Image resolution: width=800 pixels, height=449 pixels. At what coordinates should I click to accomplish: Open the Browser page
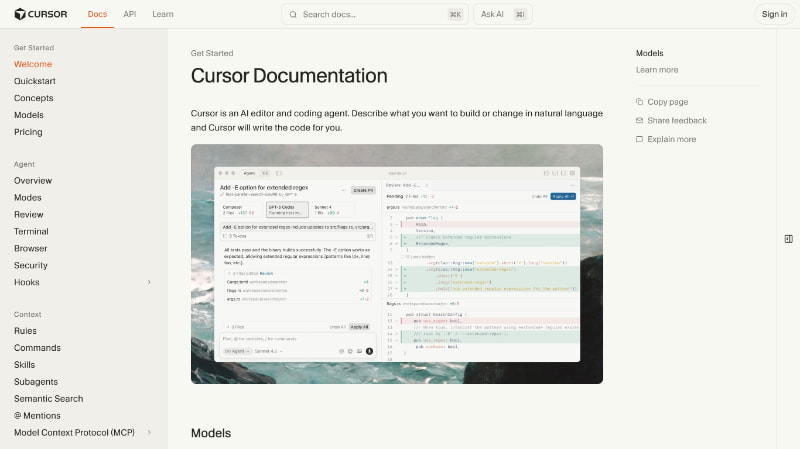(x=31, y=248)
